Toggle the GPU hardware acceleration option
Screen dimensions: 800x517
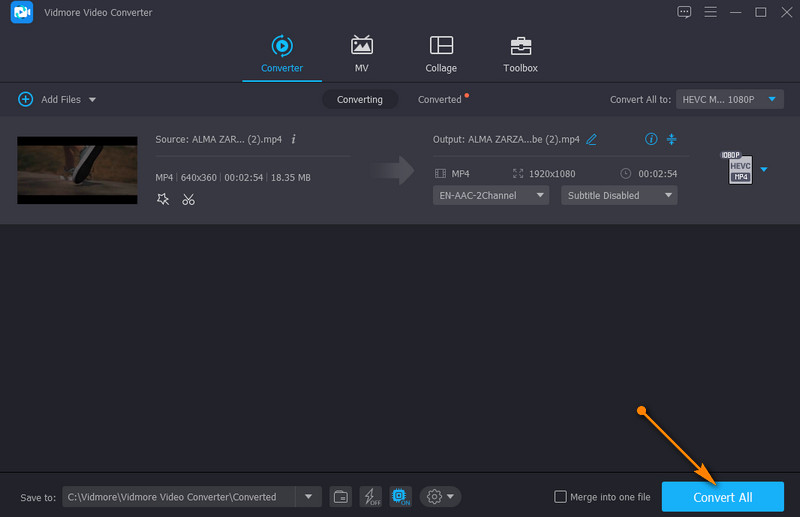click(400, 497)
